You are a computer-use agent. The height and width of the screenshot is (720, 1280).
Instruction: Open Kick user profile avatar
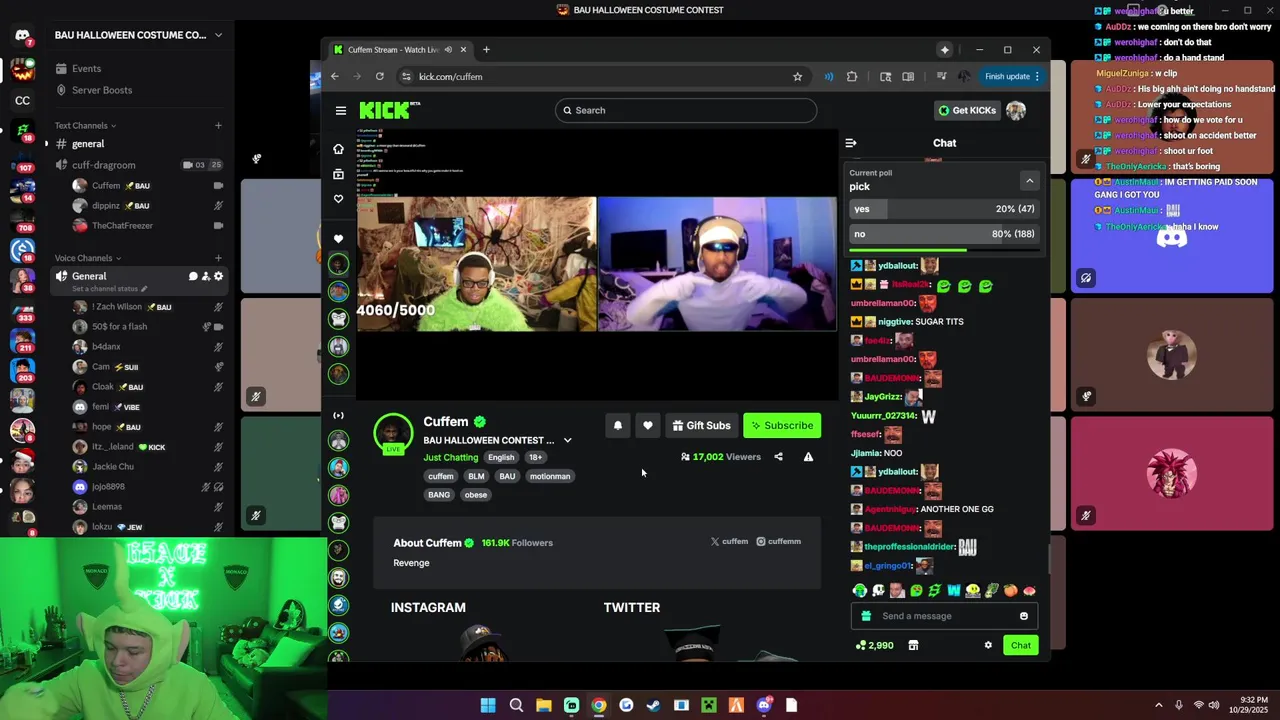pos(1016,110)
